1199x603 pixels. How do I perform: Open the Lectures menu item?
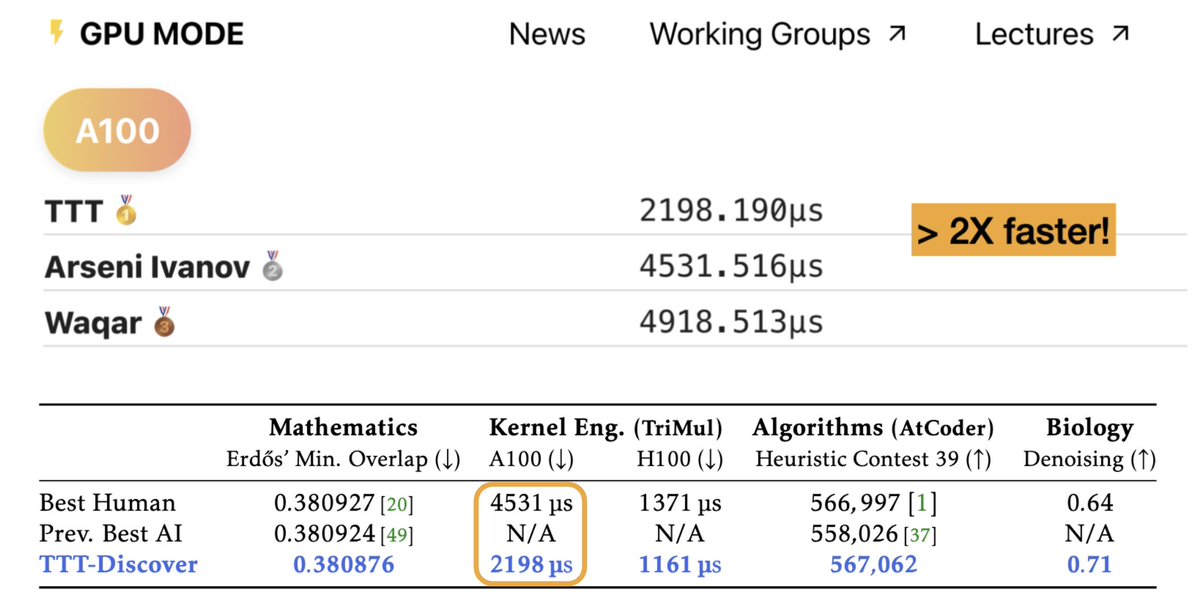pos(1034,33)
